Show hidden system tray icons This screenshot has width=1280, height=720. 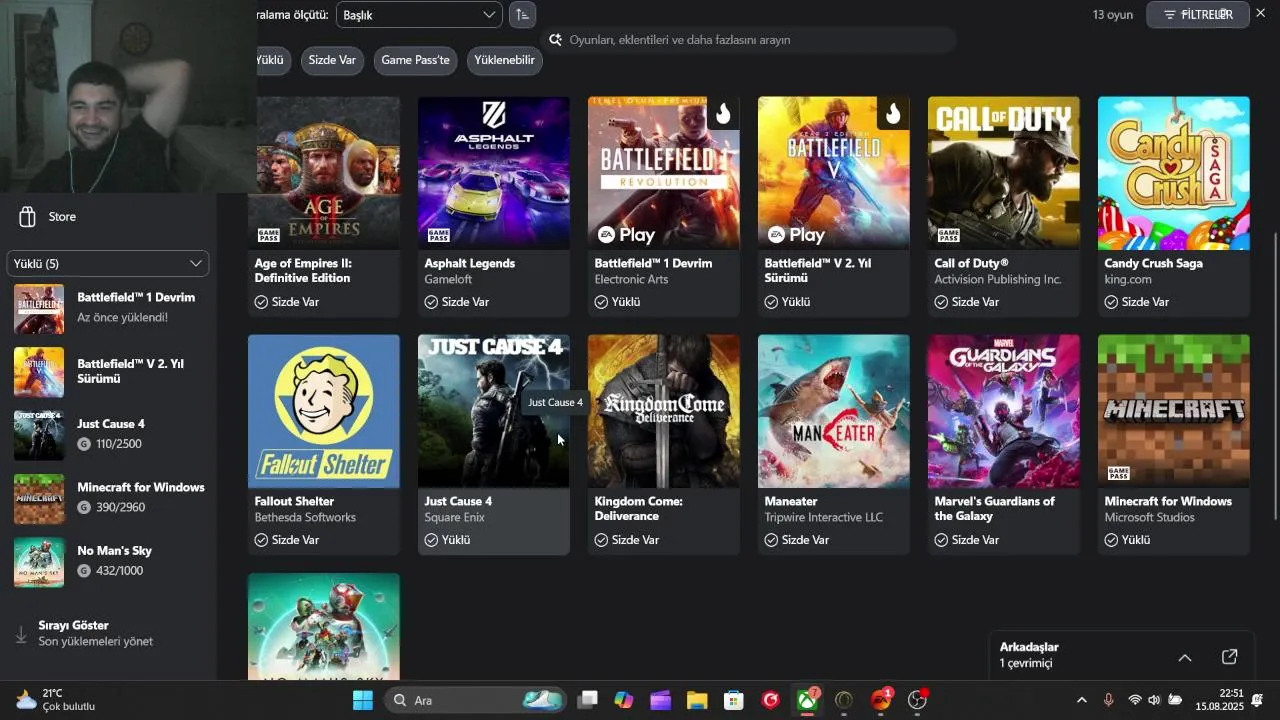pos(1081,700)
